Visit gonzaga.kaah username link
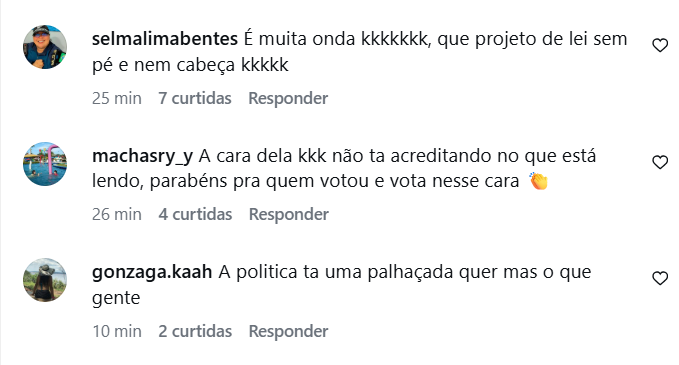 click(152, 273)
